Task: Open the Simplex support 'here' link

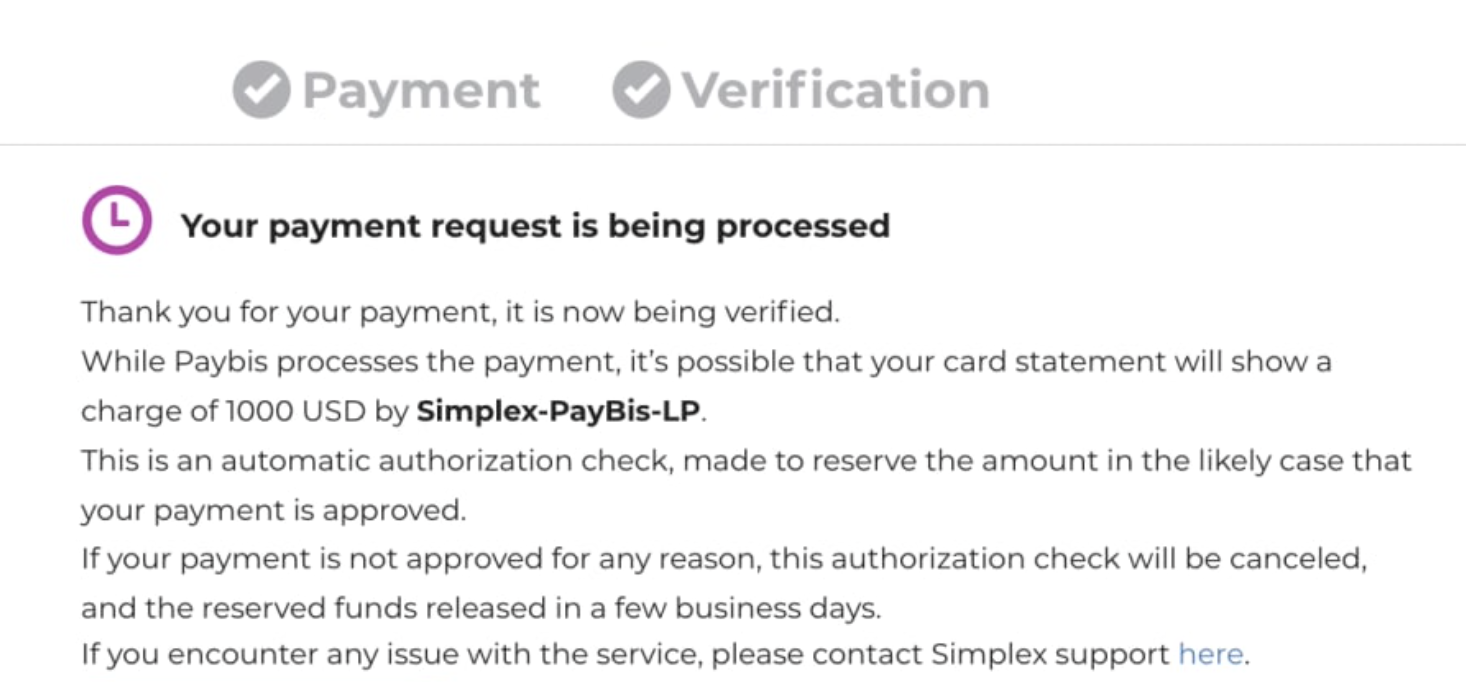Action: click(1210, 655)
